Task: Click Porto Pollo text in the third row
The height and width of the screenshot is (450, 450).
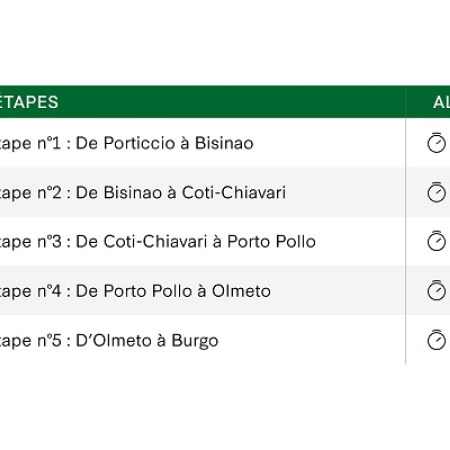Action: coord(271,241)
